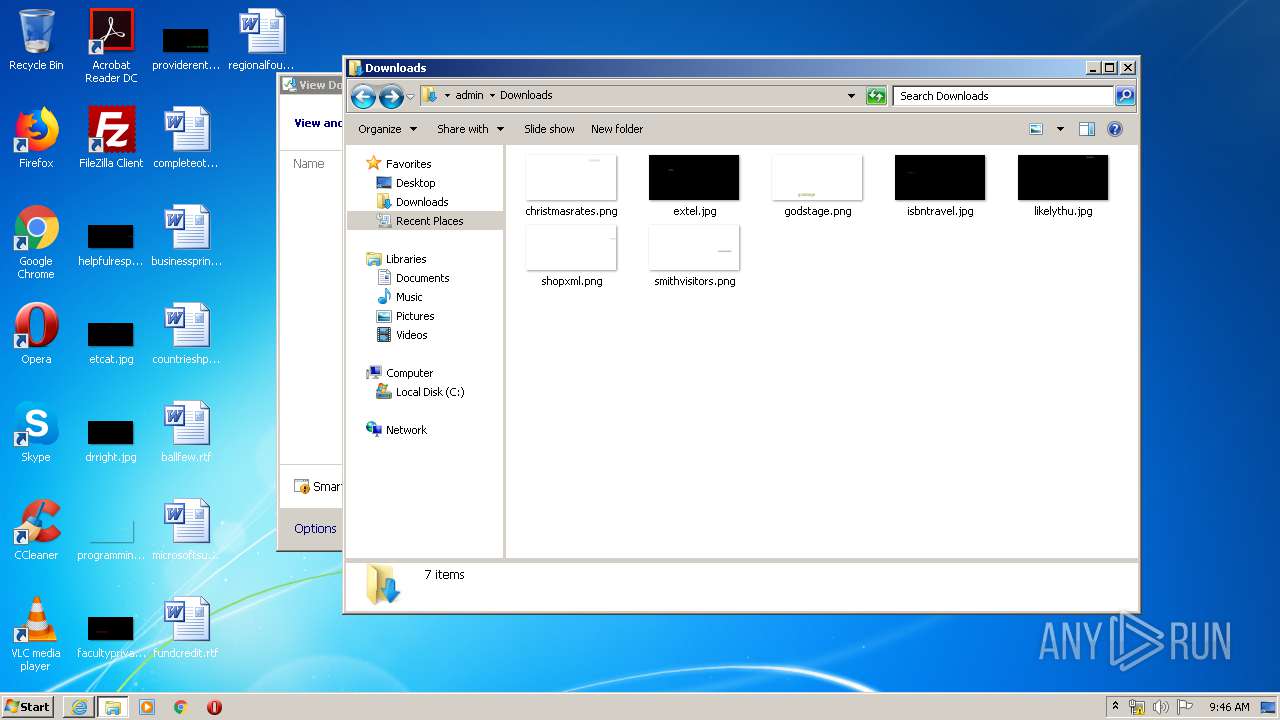
Task: Click the Opera taskbar icon
Action: pos(214,707)
